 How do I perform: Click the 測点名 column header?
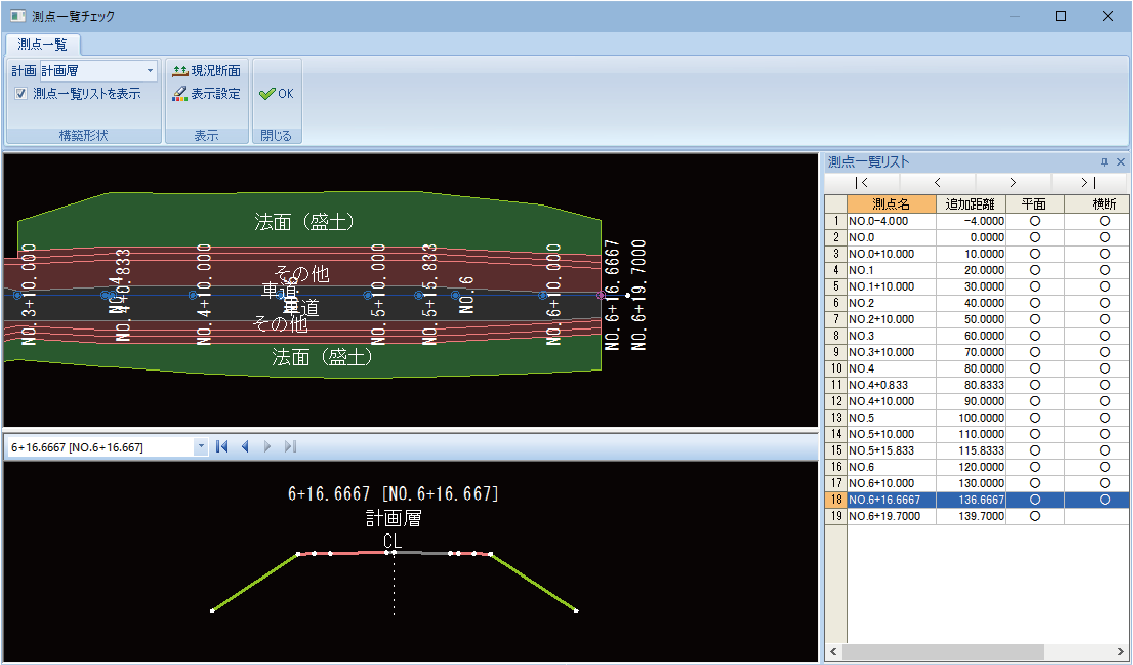pos(891,204)
